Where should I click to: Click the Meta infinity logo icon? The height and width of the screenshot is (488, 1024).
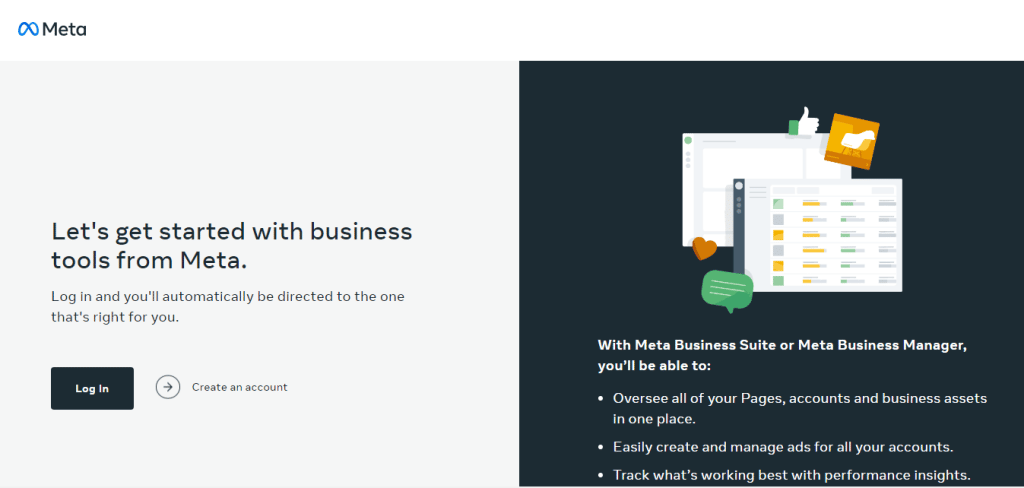(x=28, y=29)
